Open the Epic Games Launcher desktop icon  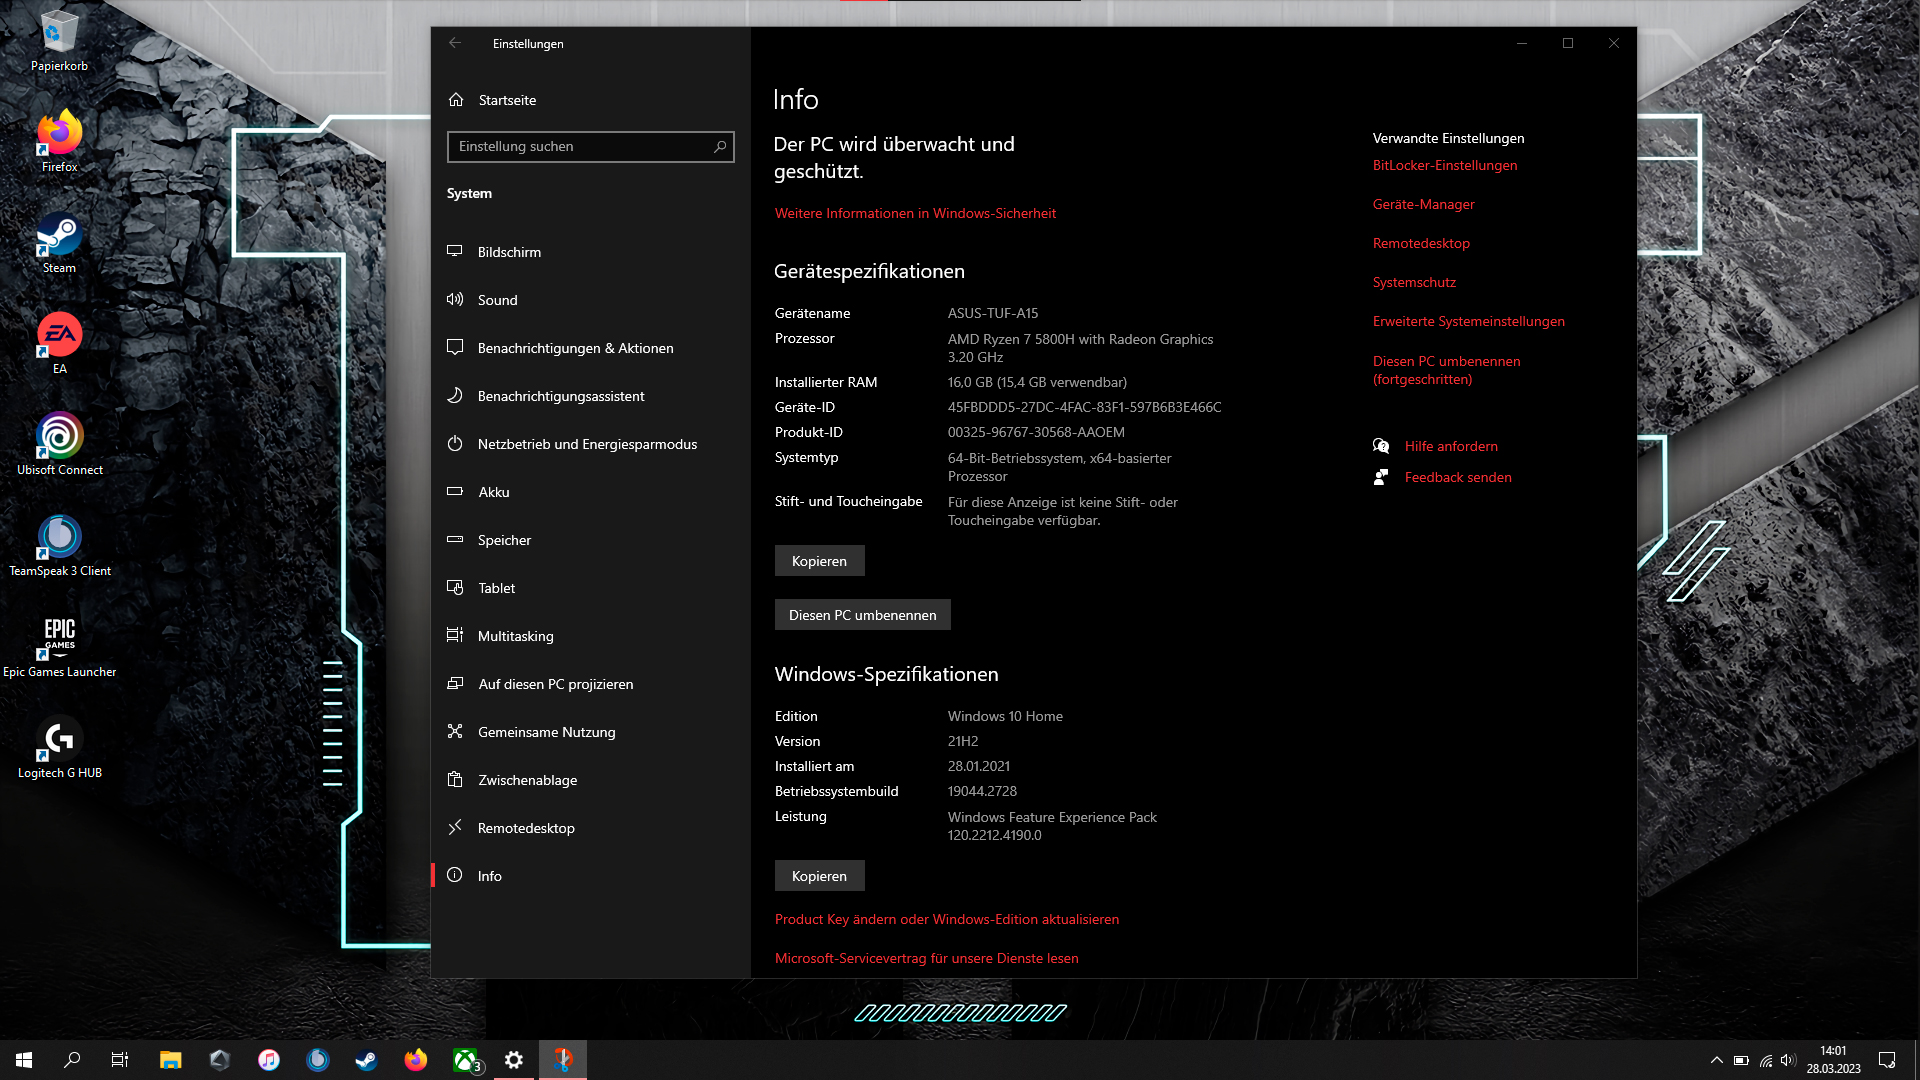pos(59,638)
